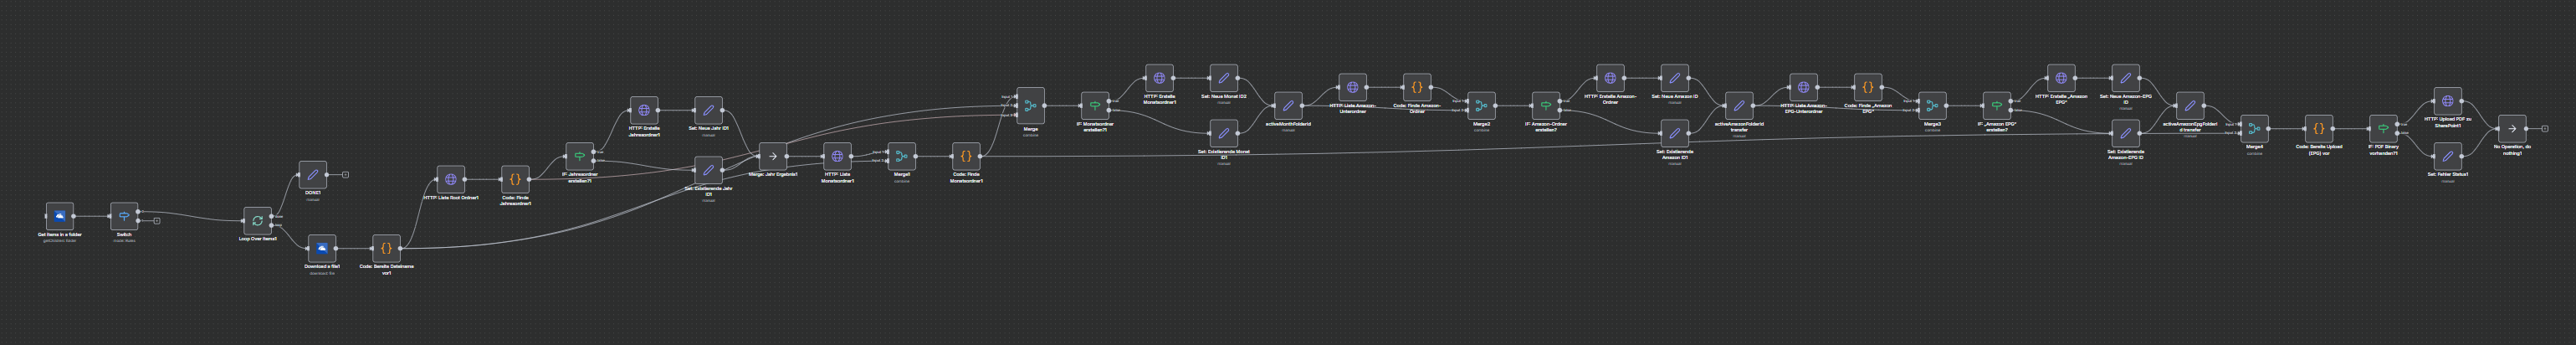Select the Merge1 combine node

tap(901, 156)
